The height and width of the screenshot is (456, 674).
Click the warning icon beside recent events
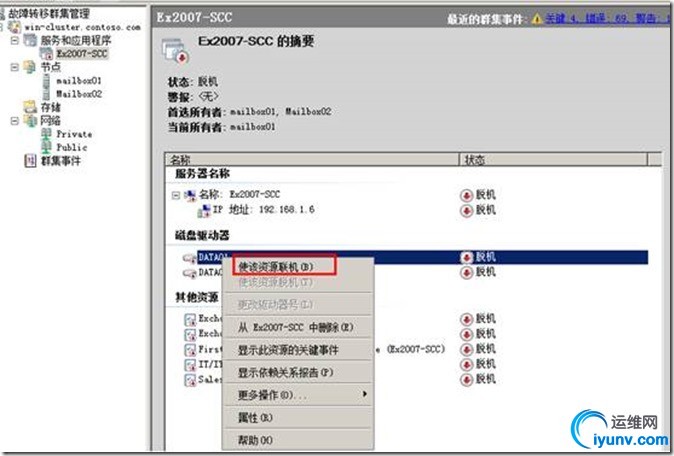(537, 19)
